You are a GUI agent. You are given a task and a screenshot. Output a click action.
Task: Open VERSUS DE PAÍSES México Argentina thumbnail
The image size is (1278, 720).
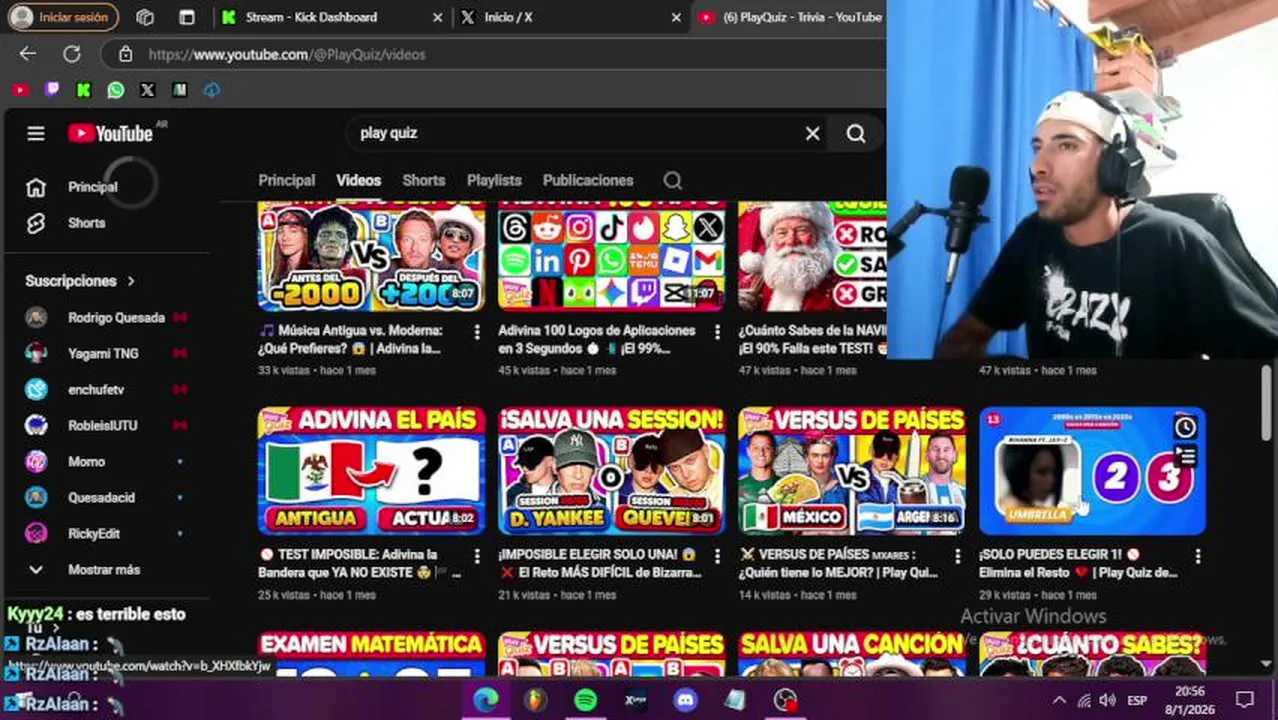point(852,471)
